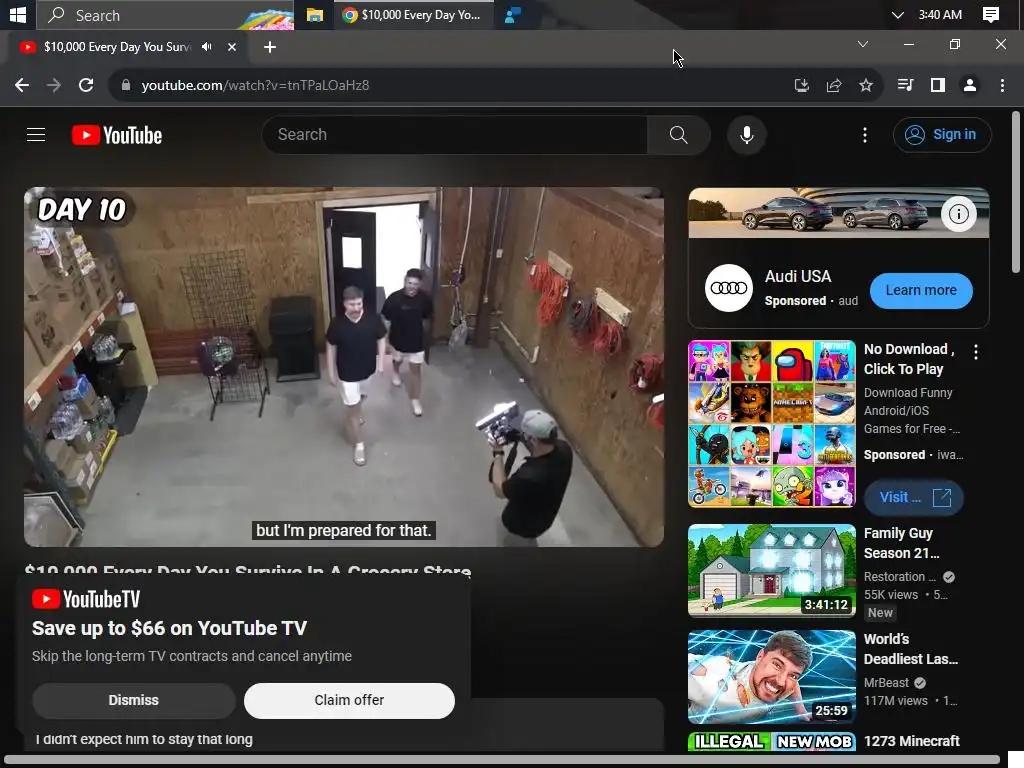Start voice search with the microphone icon
Image resolution: width=1024 pixels, height=768 pixels.
(x=746, y=135)
